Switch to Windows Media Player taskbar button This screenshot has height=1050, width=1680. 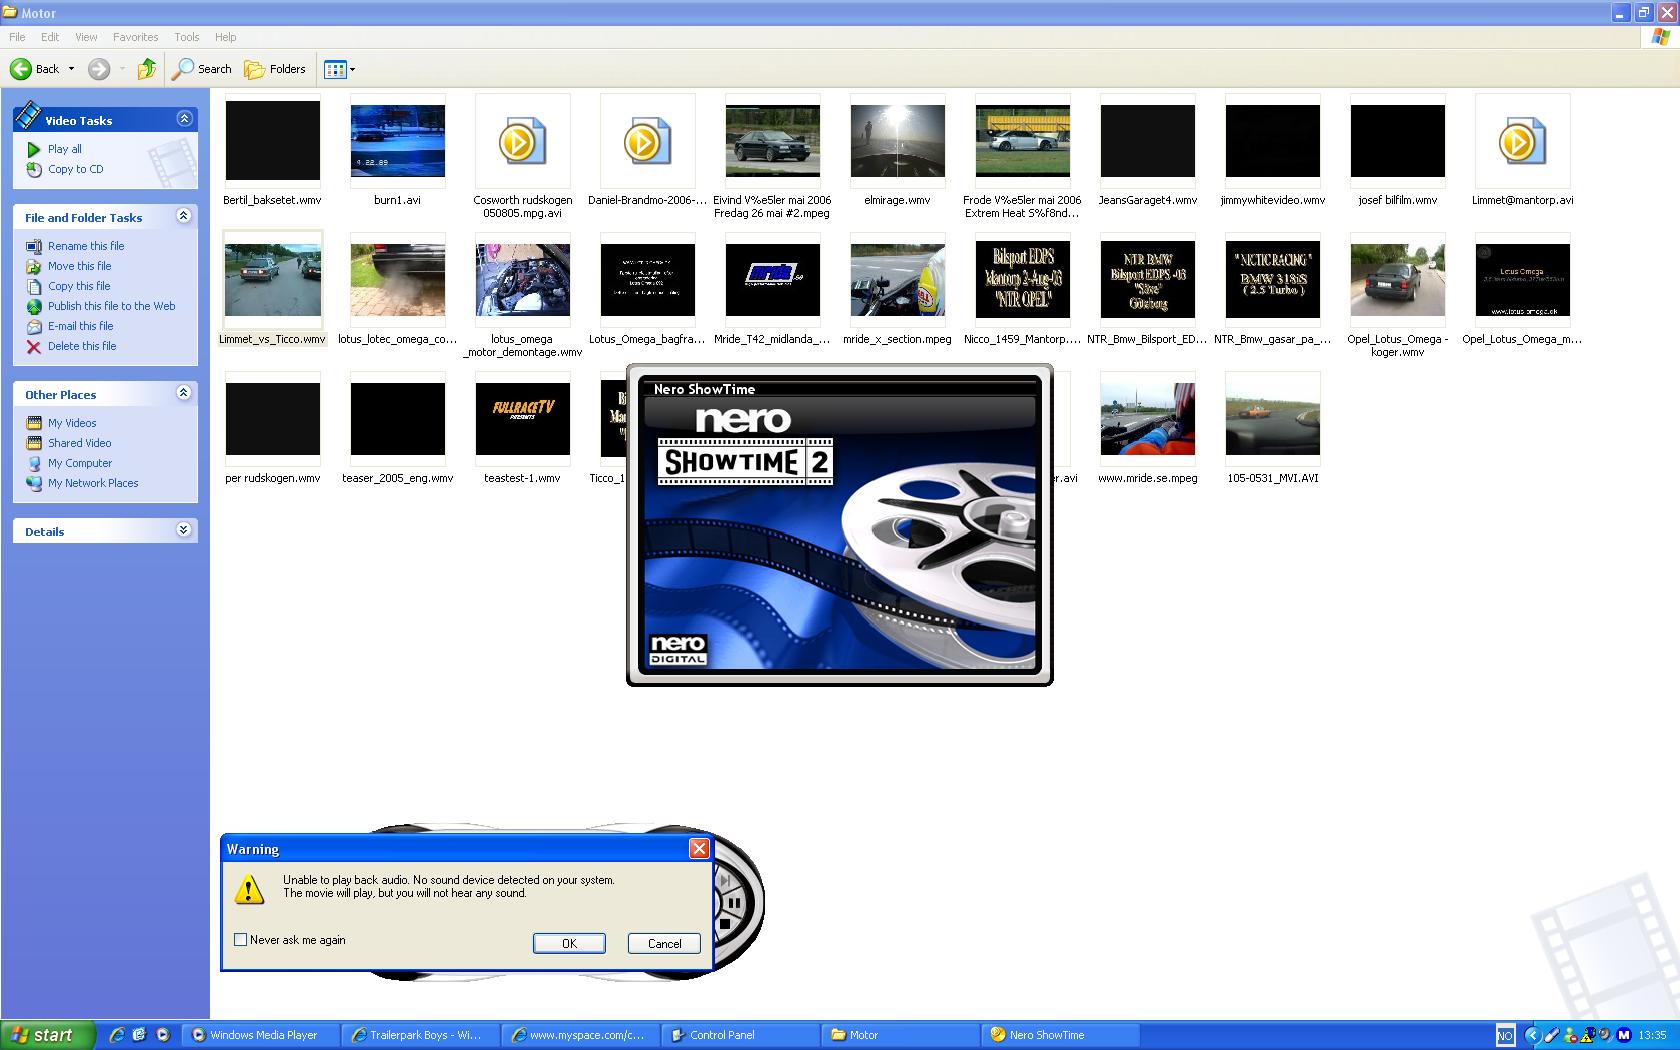[262, 1035]
